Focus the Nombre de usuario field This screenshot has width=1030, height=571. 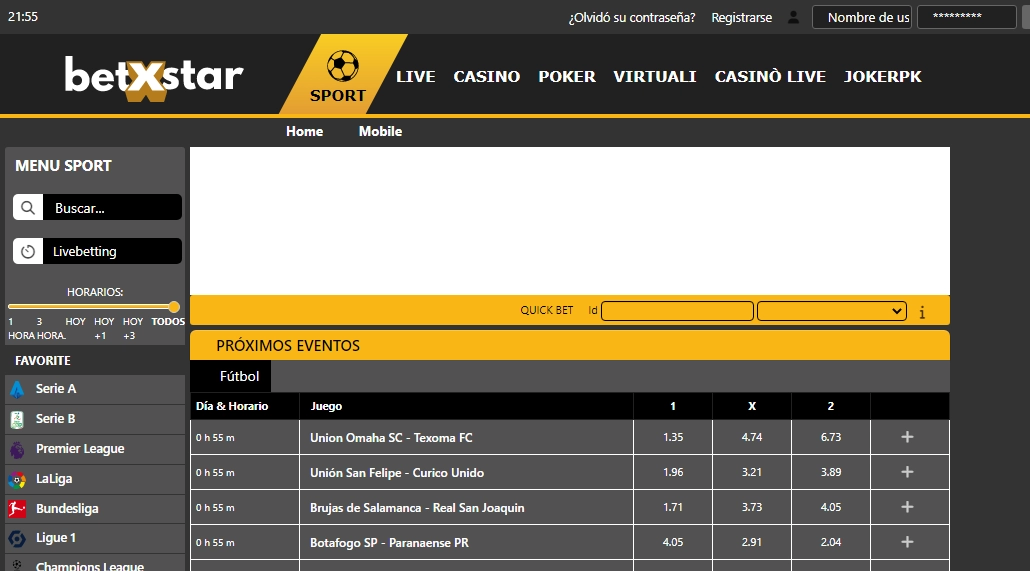pyautogui.click(x=862, y=17)
